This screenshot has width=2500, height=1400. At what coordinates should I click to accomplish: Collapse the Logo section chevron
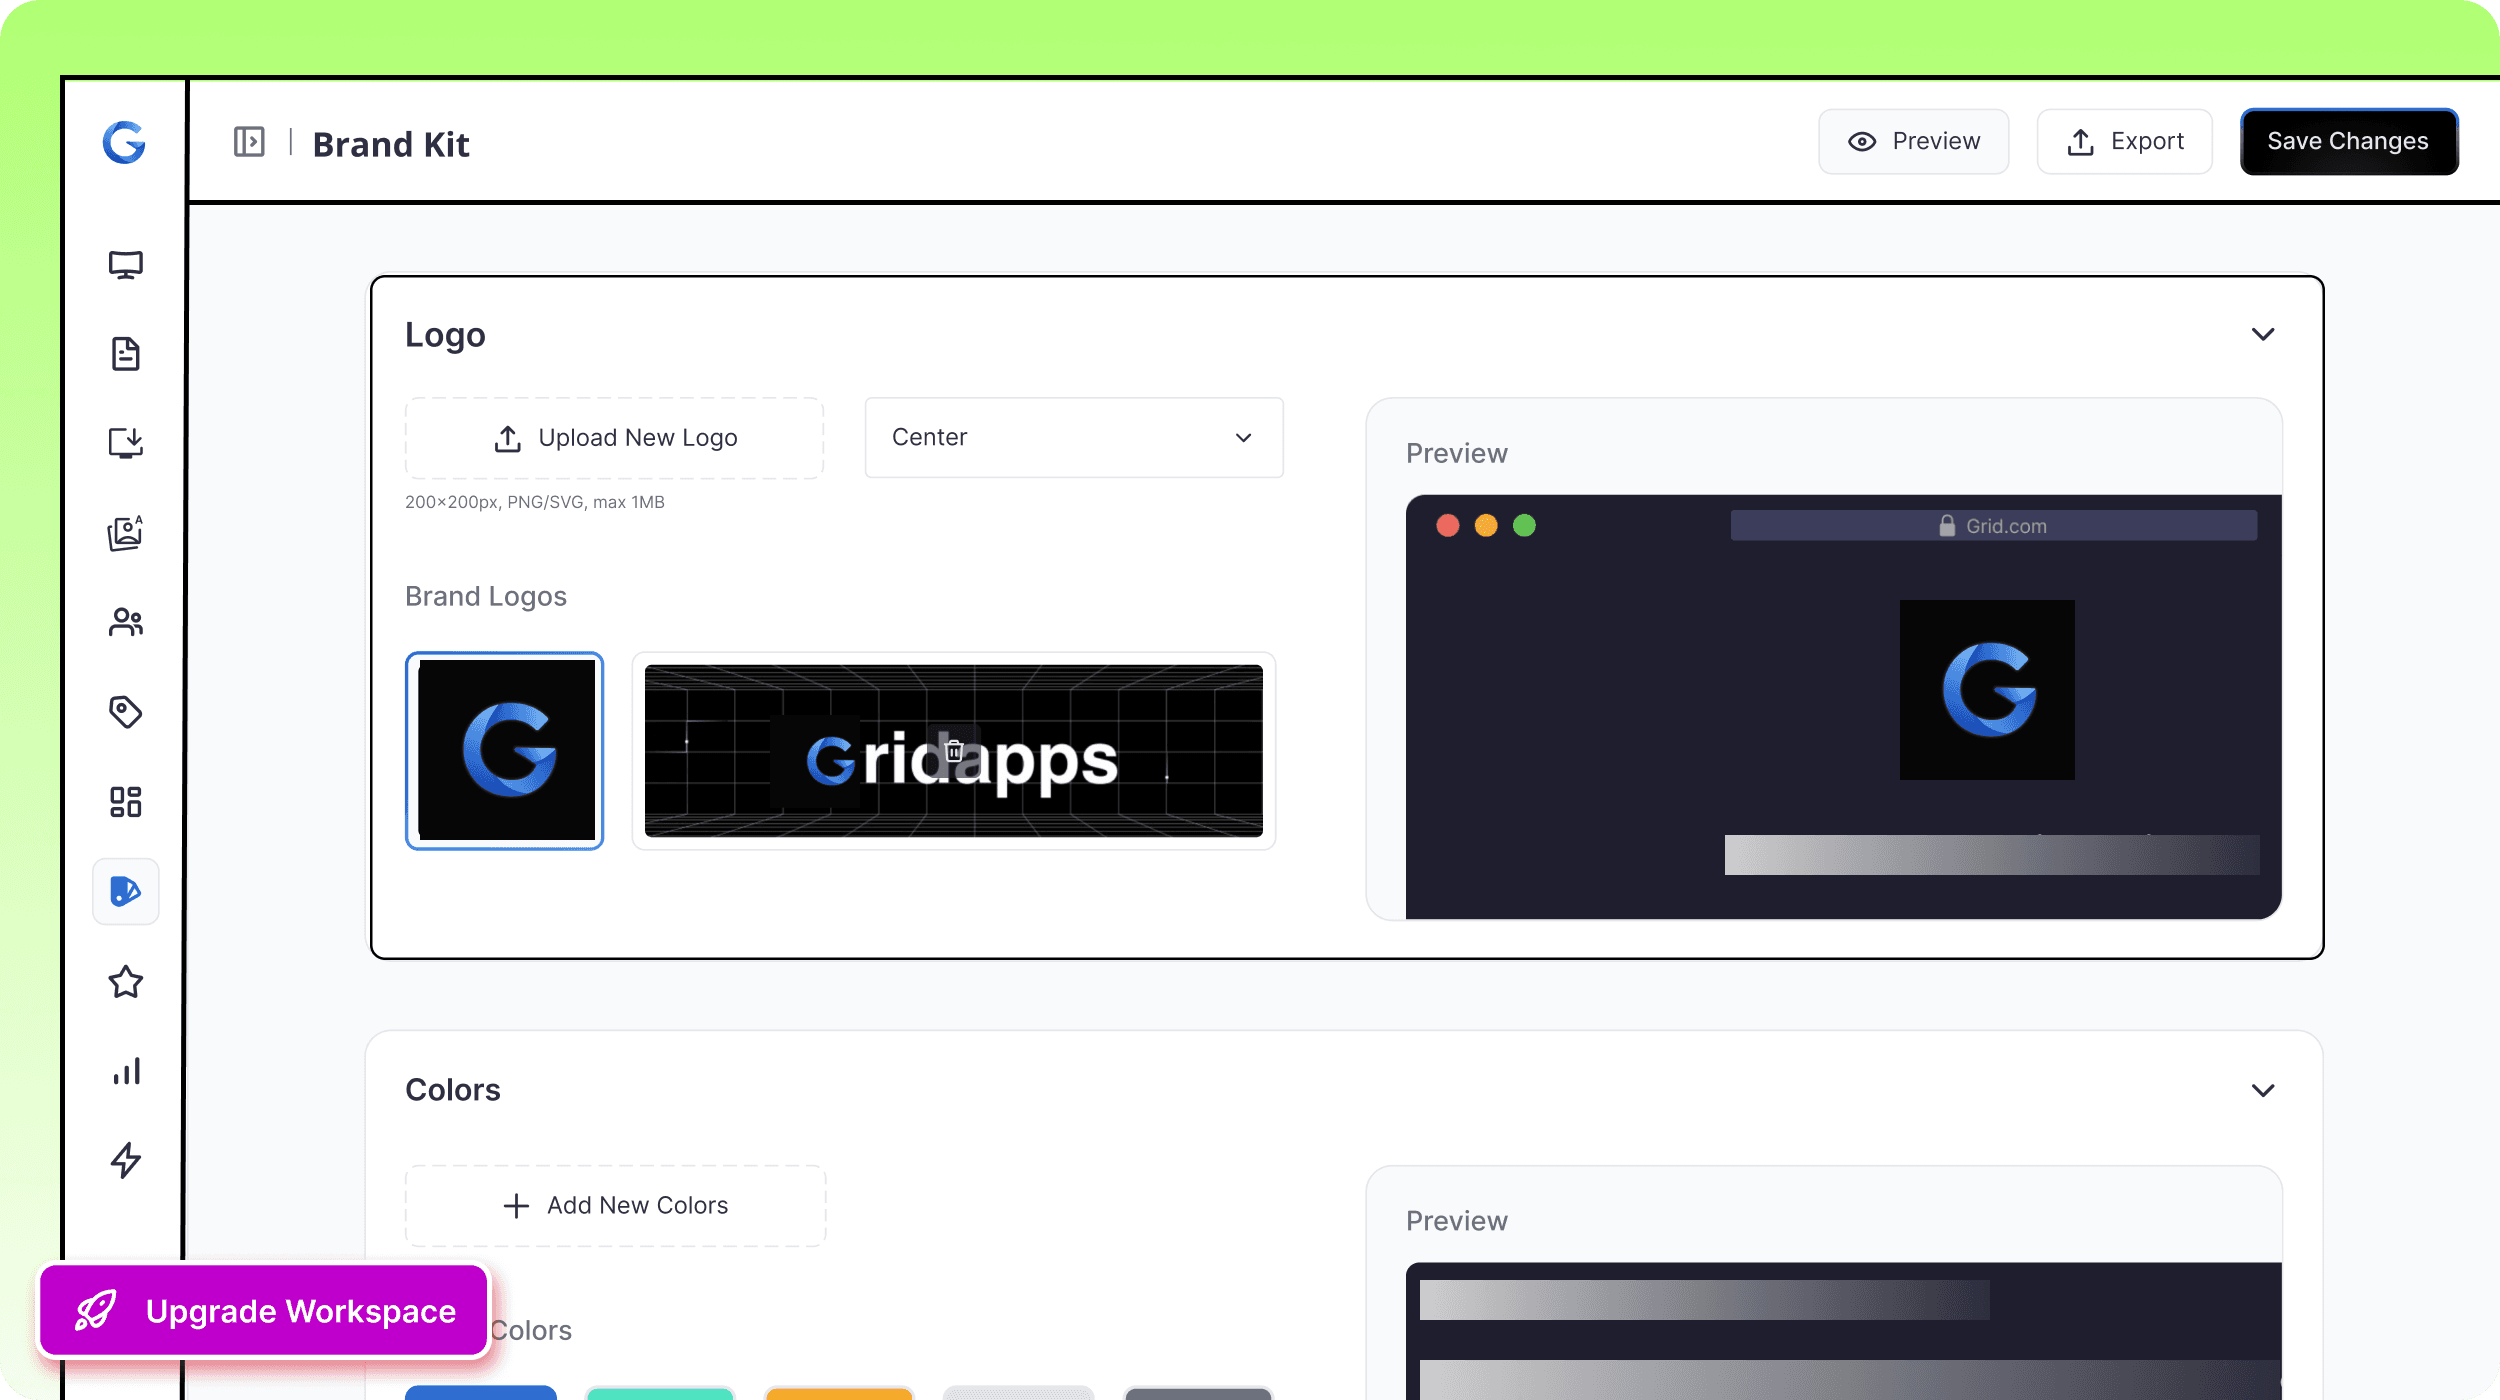click(2262, 334)
